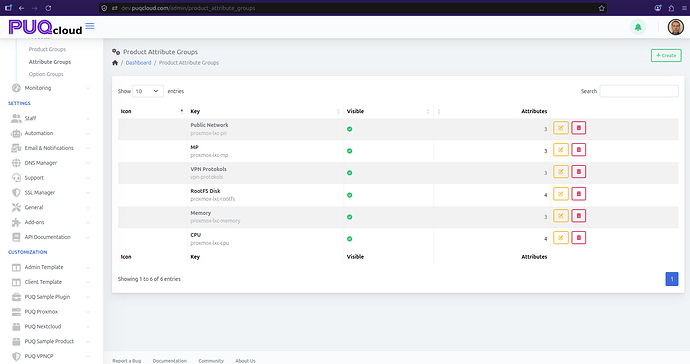Open Admin Template sidebar menu
Image resolution: width=690 pixels, height=364 pixels.
pos(51,267)
